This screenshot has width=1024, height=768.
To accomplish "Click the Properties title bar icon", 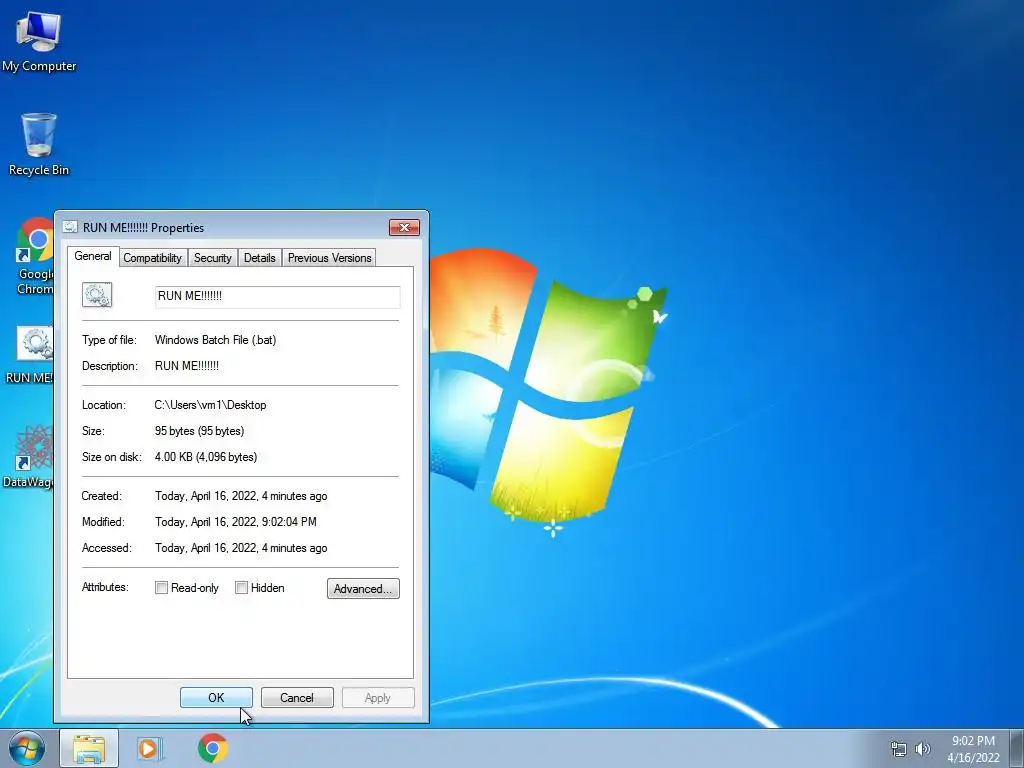I will click(x=70, y=227).
